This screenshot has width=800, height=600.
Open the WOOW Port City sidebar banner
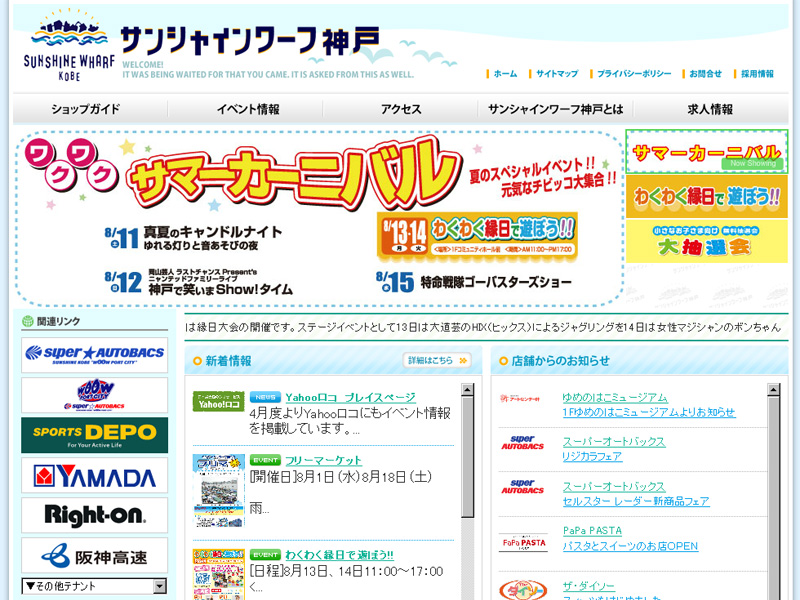coord(94,395)
